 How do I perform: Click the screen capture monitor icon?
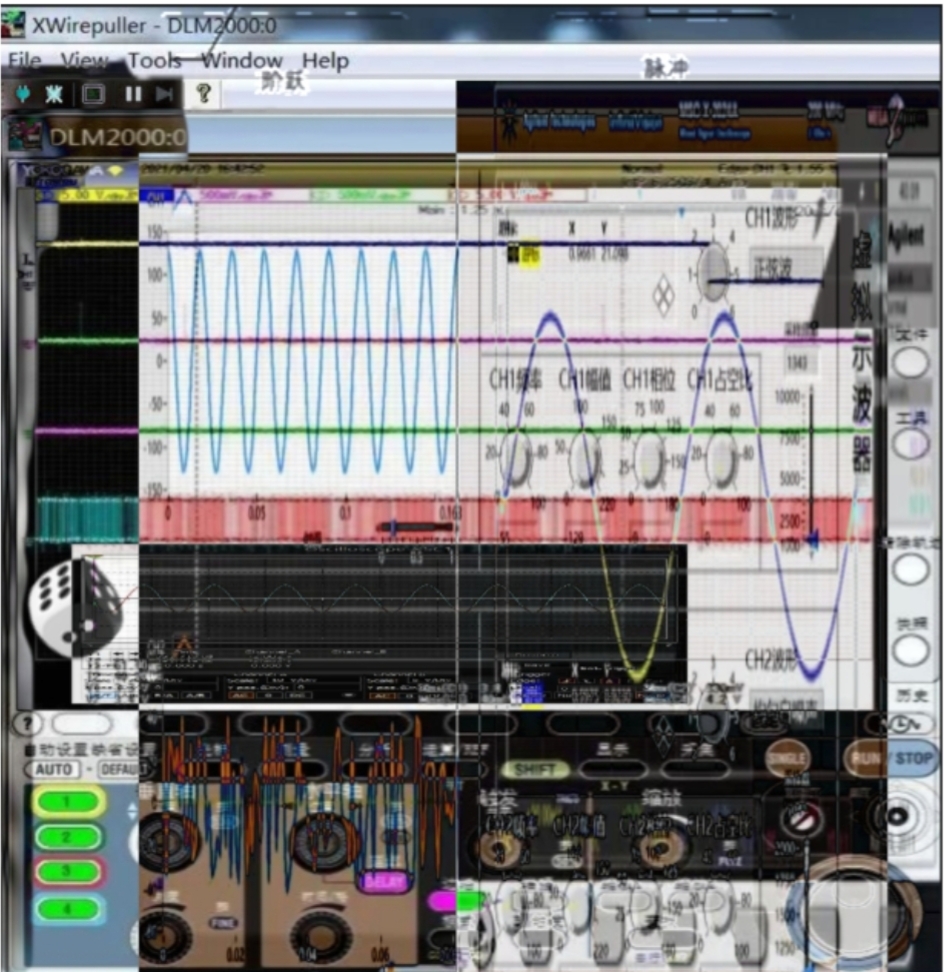93,94
